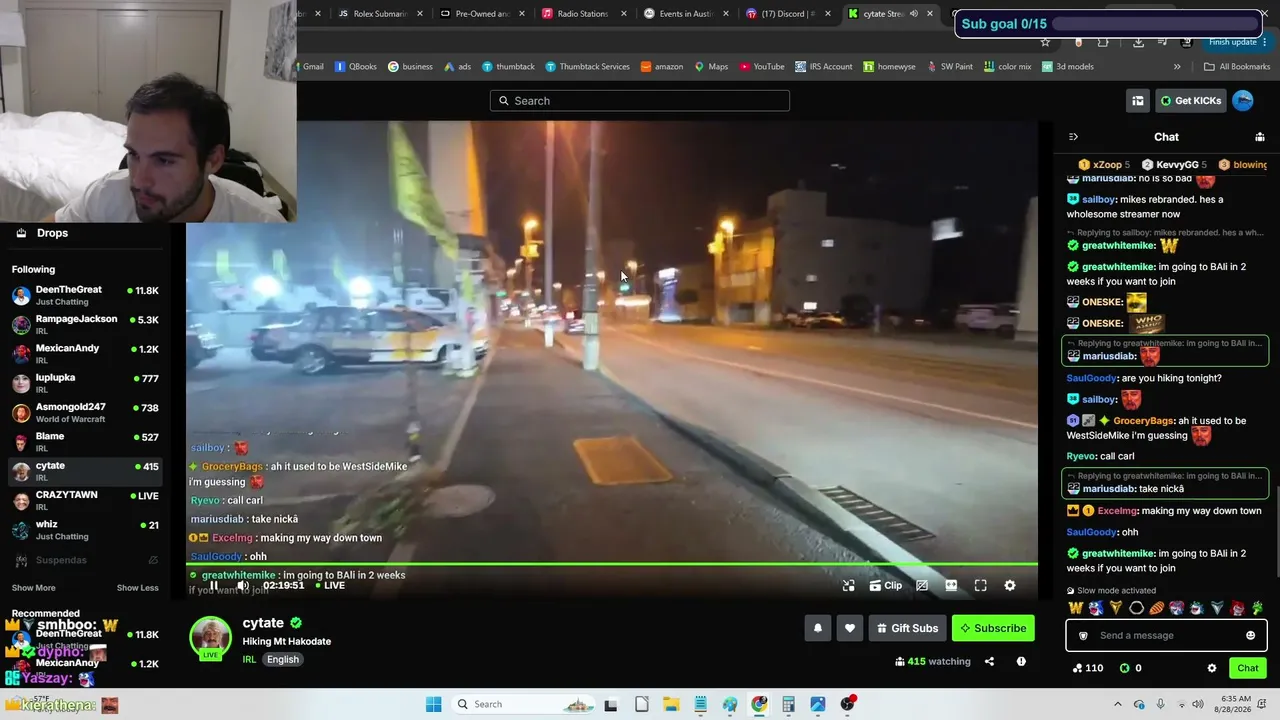Open the QBooks bookmark
1280x720 pixels.
click(356, 67)
